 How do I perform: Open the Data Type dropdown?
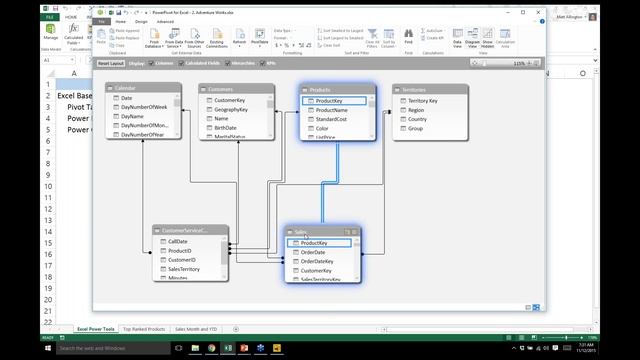point(284,31)
